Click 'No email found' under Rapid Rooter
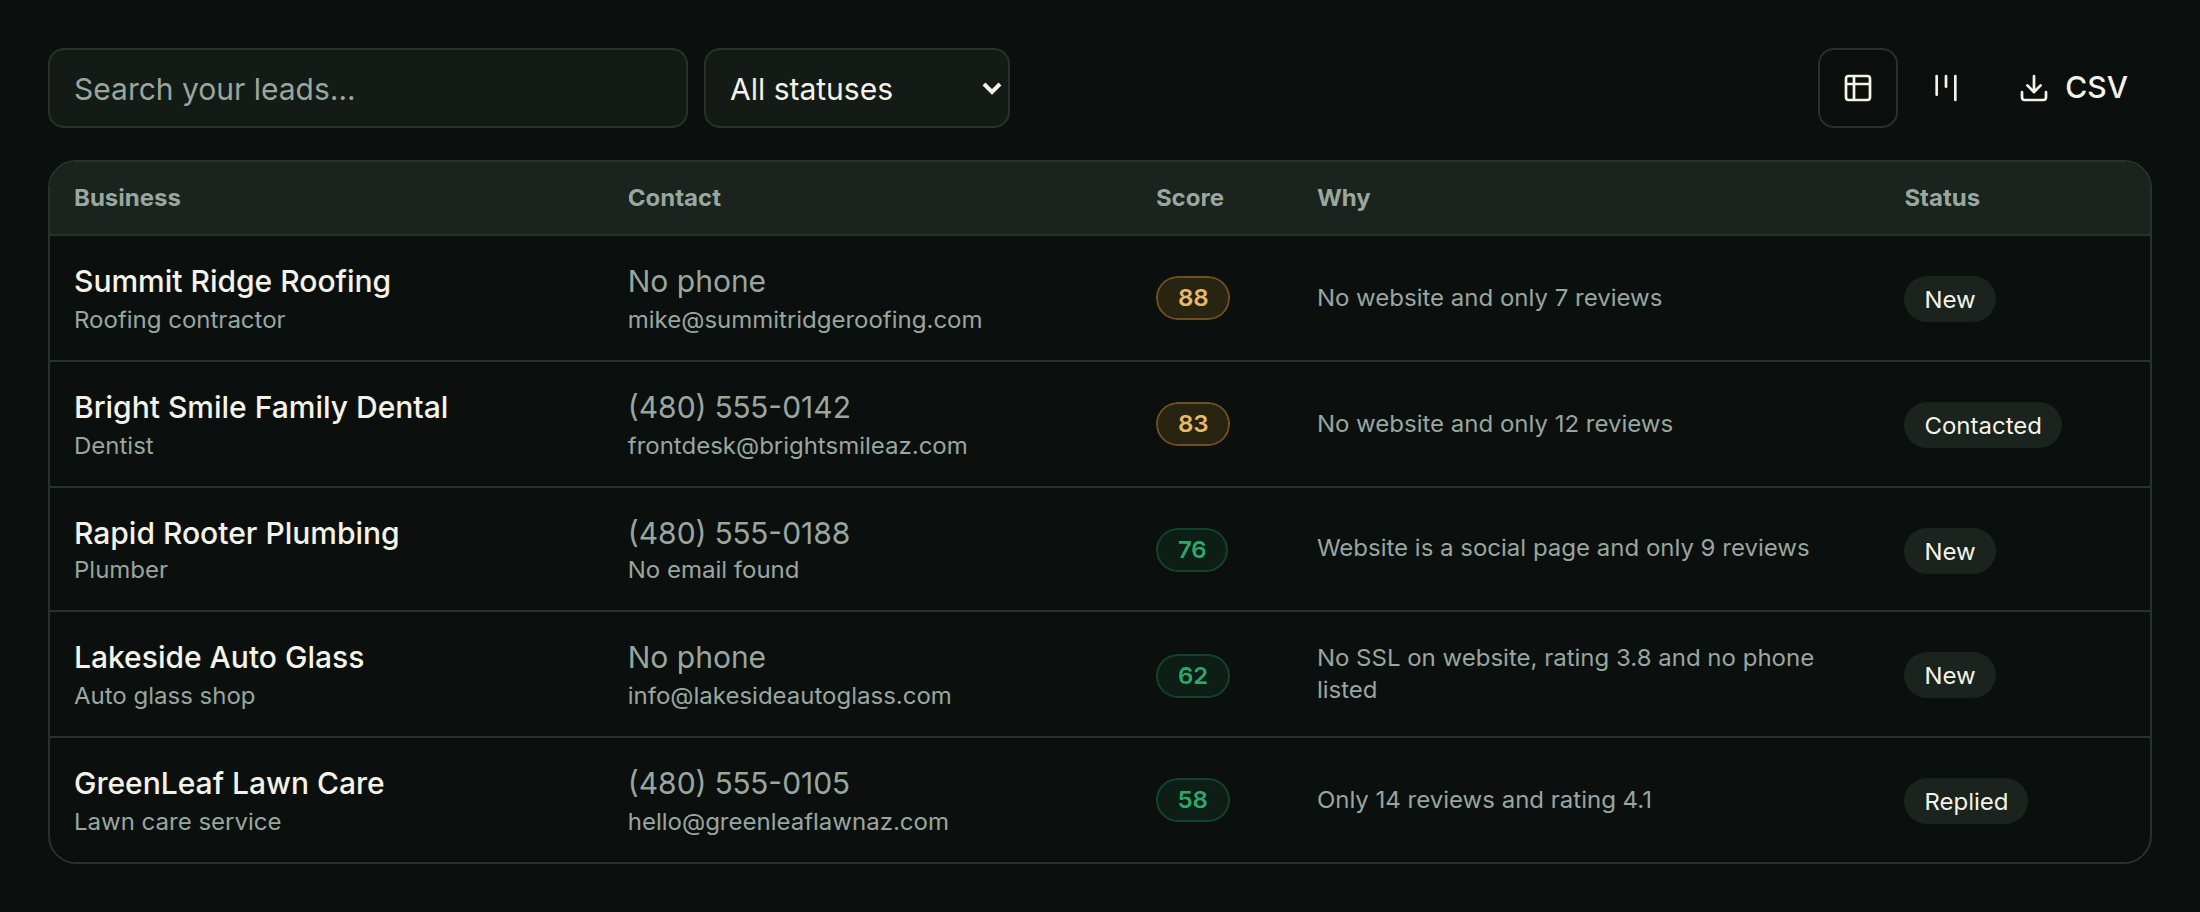This screenshot has width=2200, height=912. [x=713, y=570]
